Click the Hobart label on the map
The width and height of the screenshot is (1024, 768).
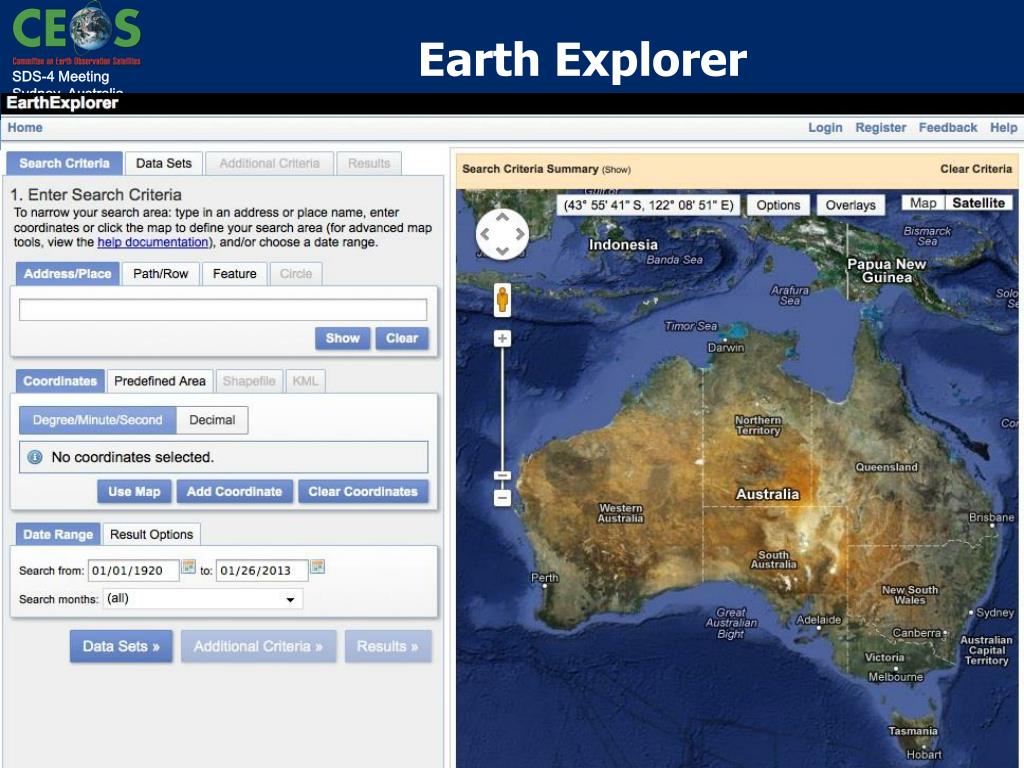(924, 754)
